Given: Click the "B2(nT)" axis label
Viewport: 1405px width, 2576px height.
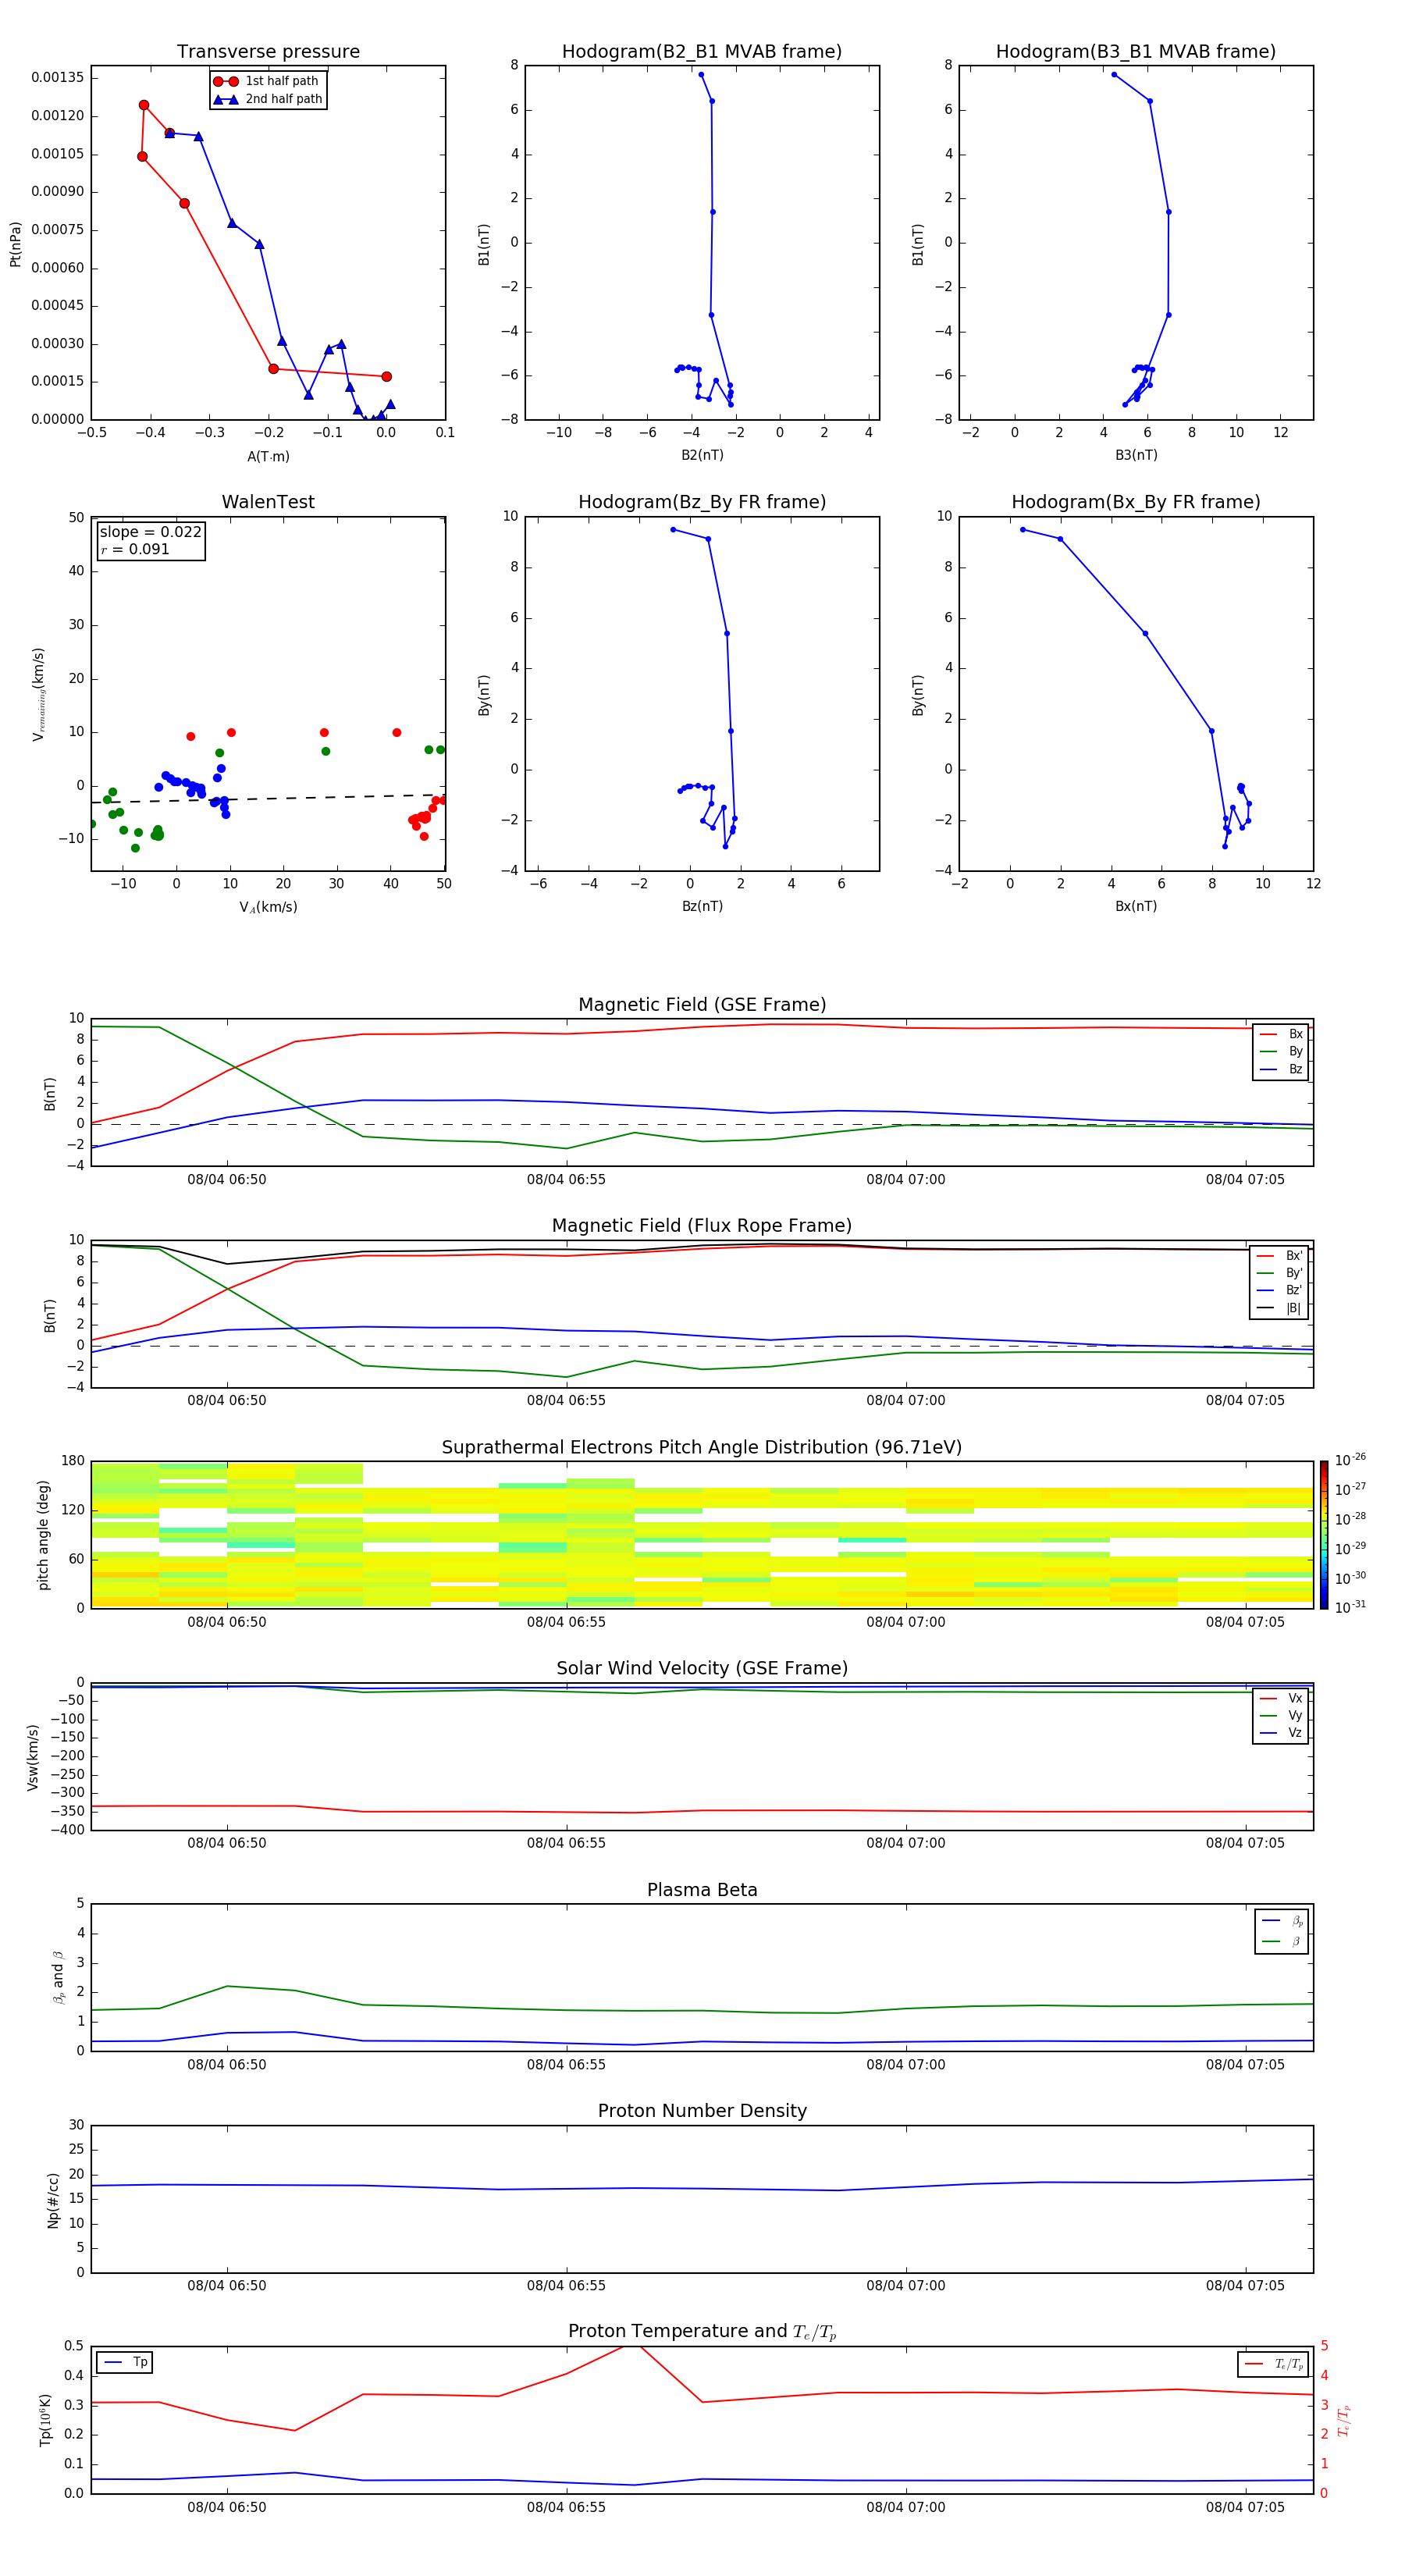Looking at the screenshot, I should pos(702,455).
